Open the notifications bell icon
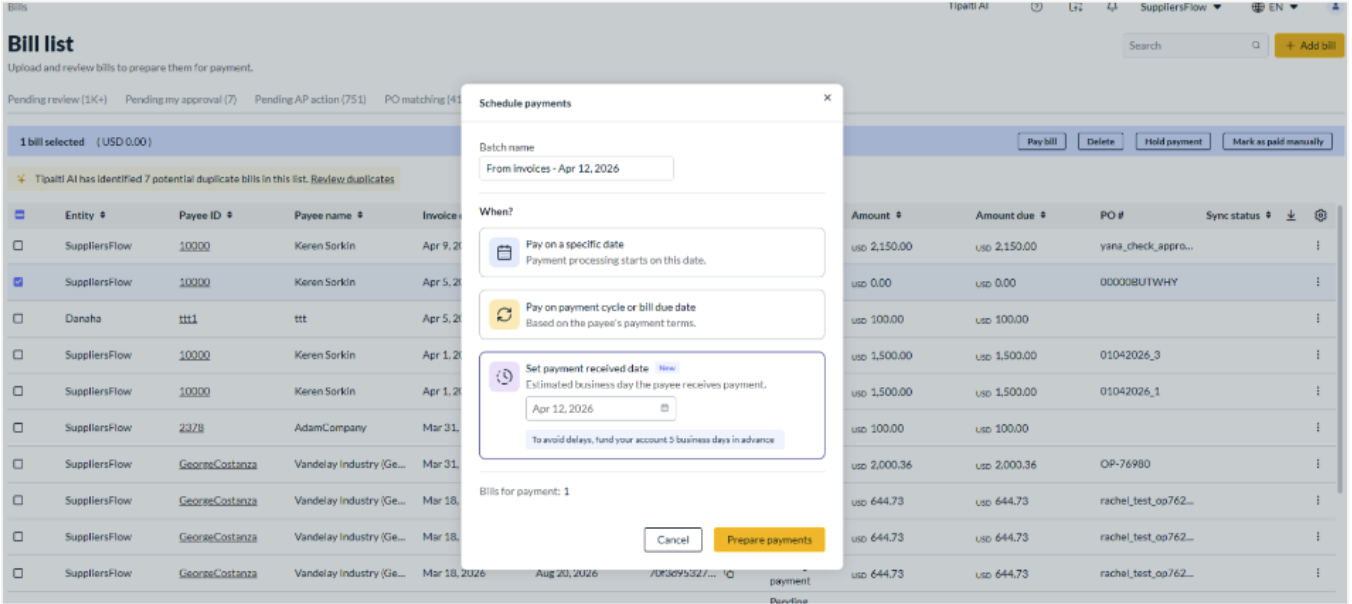 pyautogui.click(x=1112, y=7)
